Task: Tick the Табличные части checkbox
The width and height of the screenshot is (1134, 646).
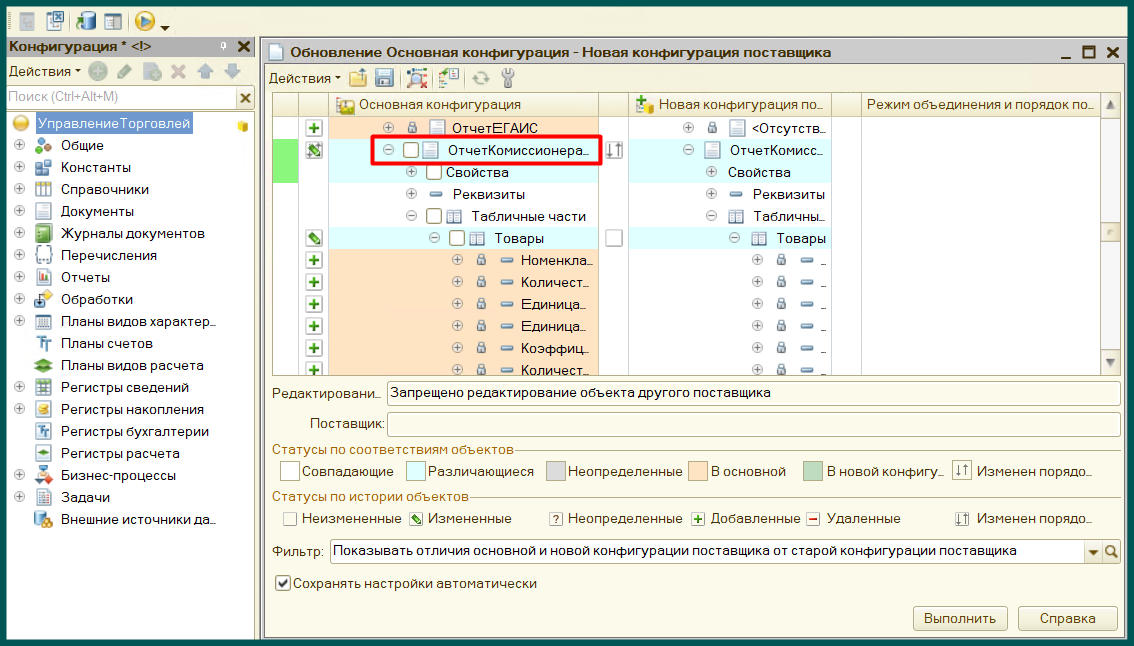Action: 434,216
